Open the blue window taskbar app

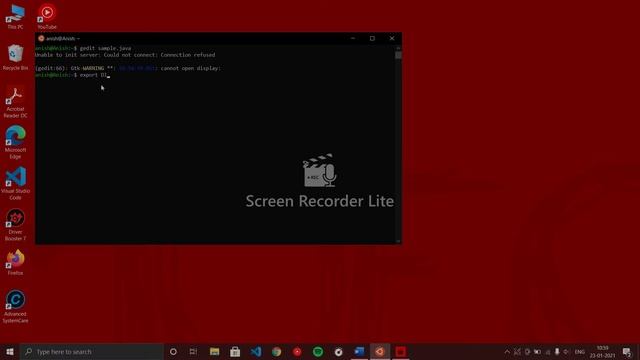point(359,351)
